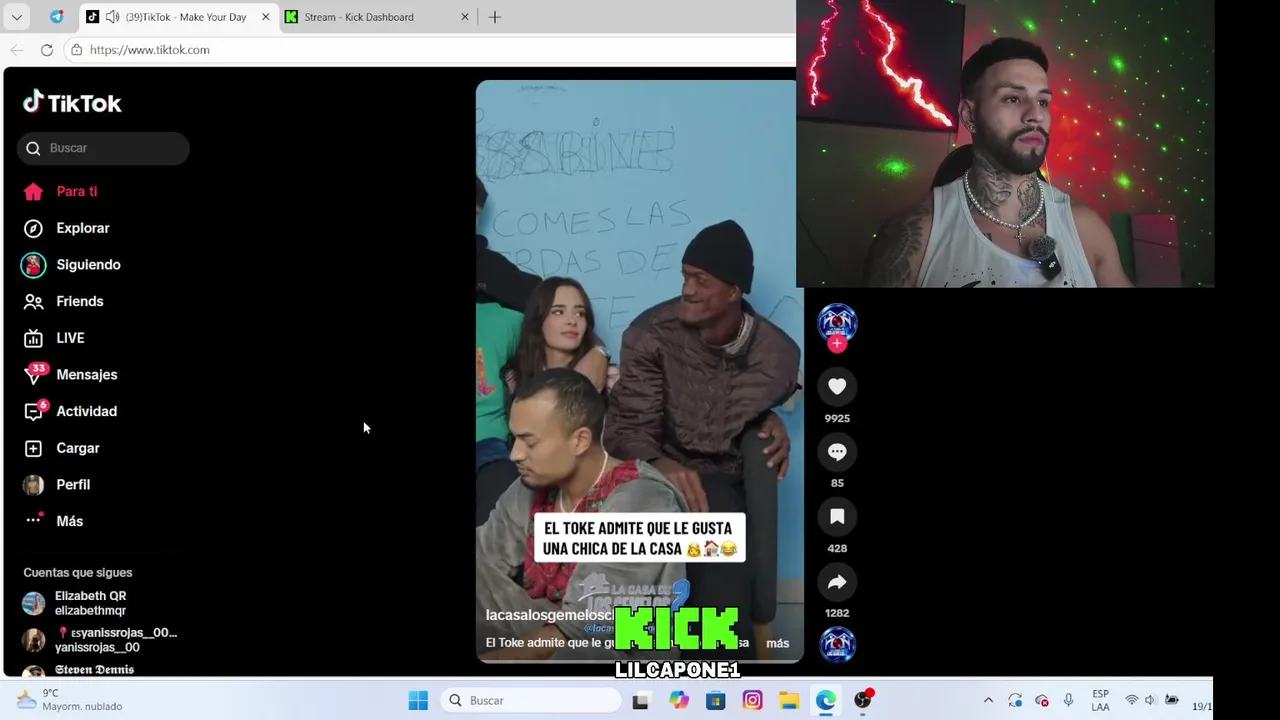Expand video description with más
1280x720 pixels.
(777, 643)
